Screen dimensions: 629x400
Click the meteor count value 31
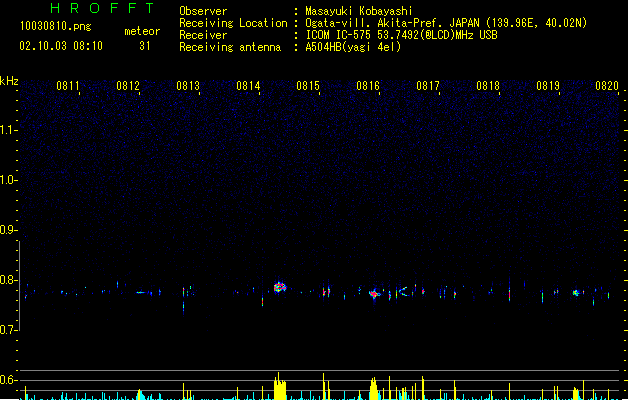point(145,46)
